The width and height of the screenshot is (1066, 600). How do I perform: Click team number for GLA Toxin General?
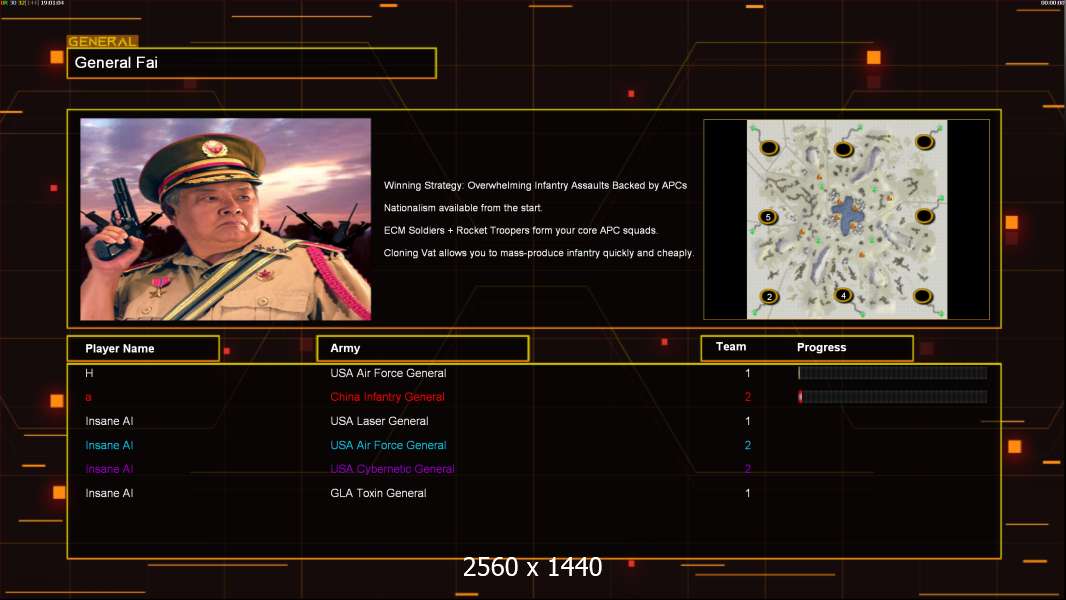pos(748,493)
